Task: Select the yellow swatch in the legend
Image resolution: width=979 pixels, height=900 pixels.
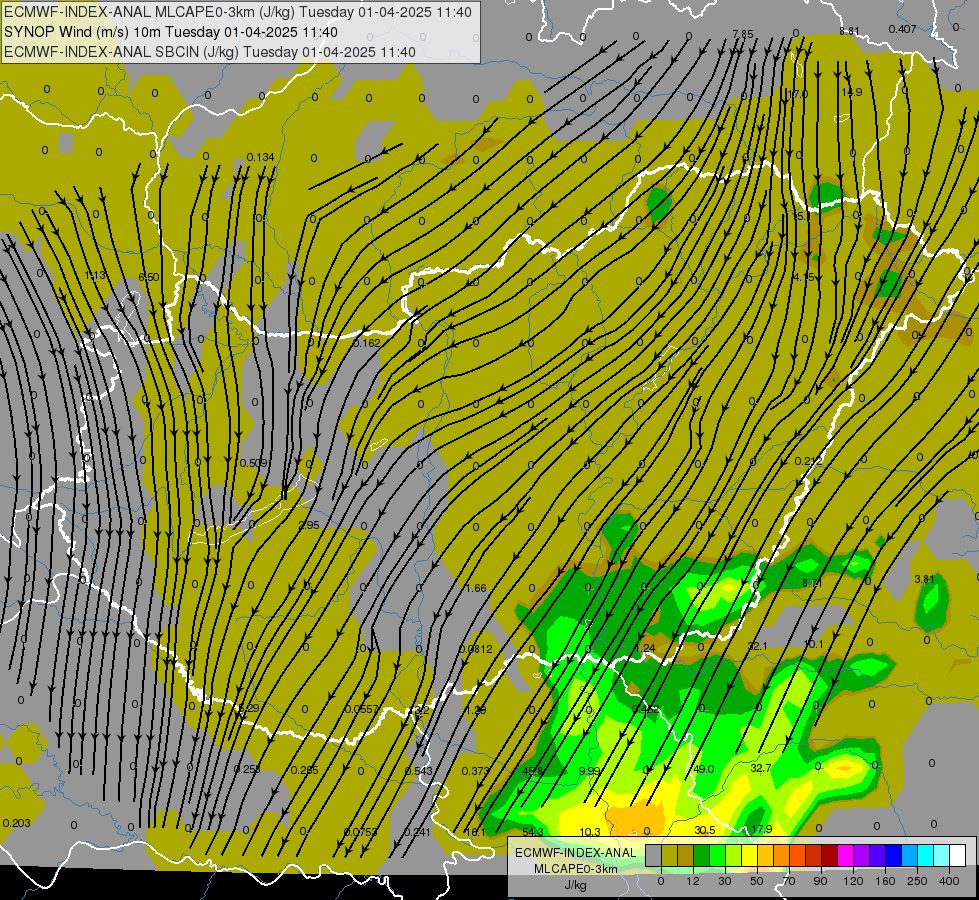Action: tap(750, 855)
